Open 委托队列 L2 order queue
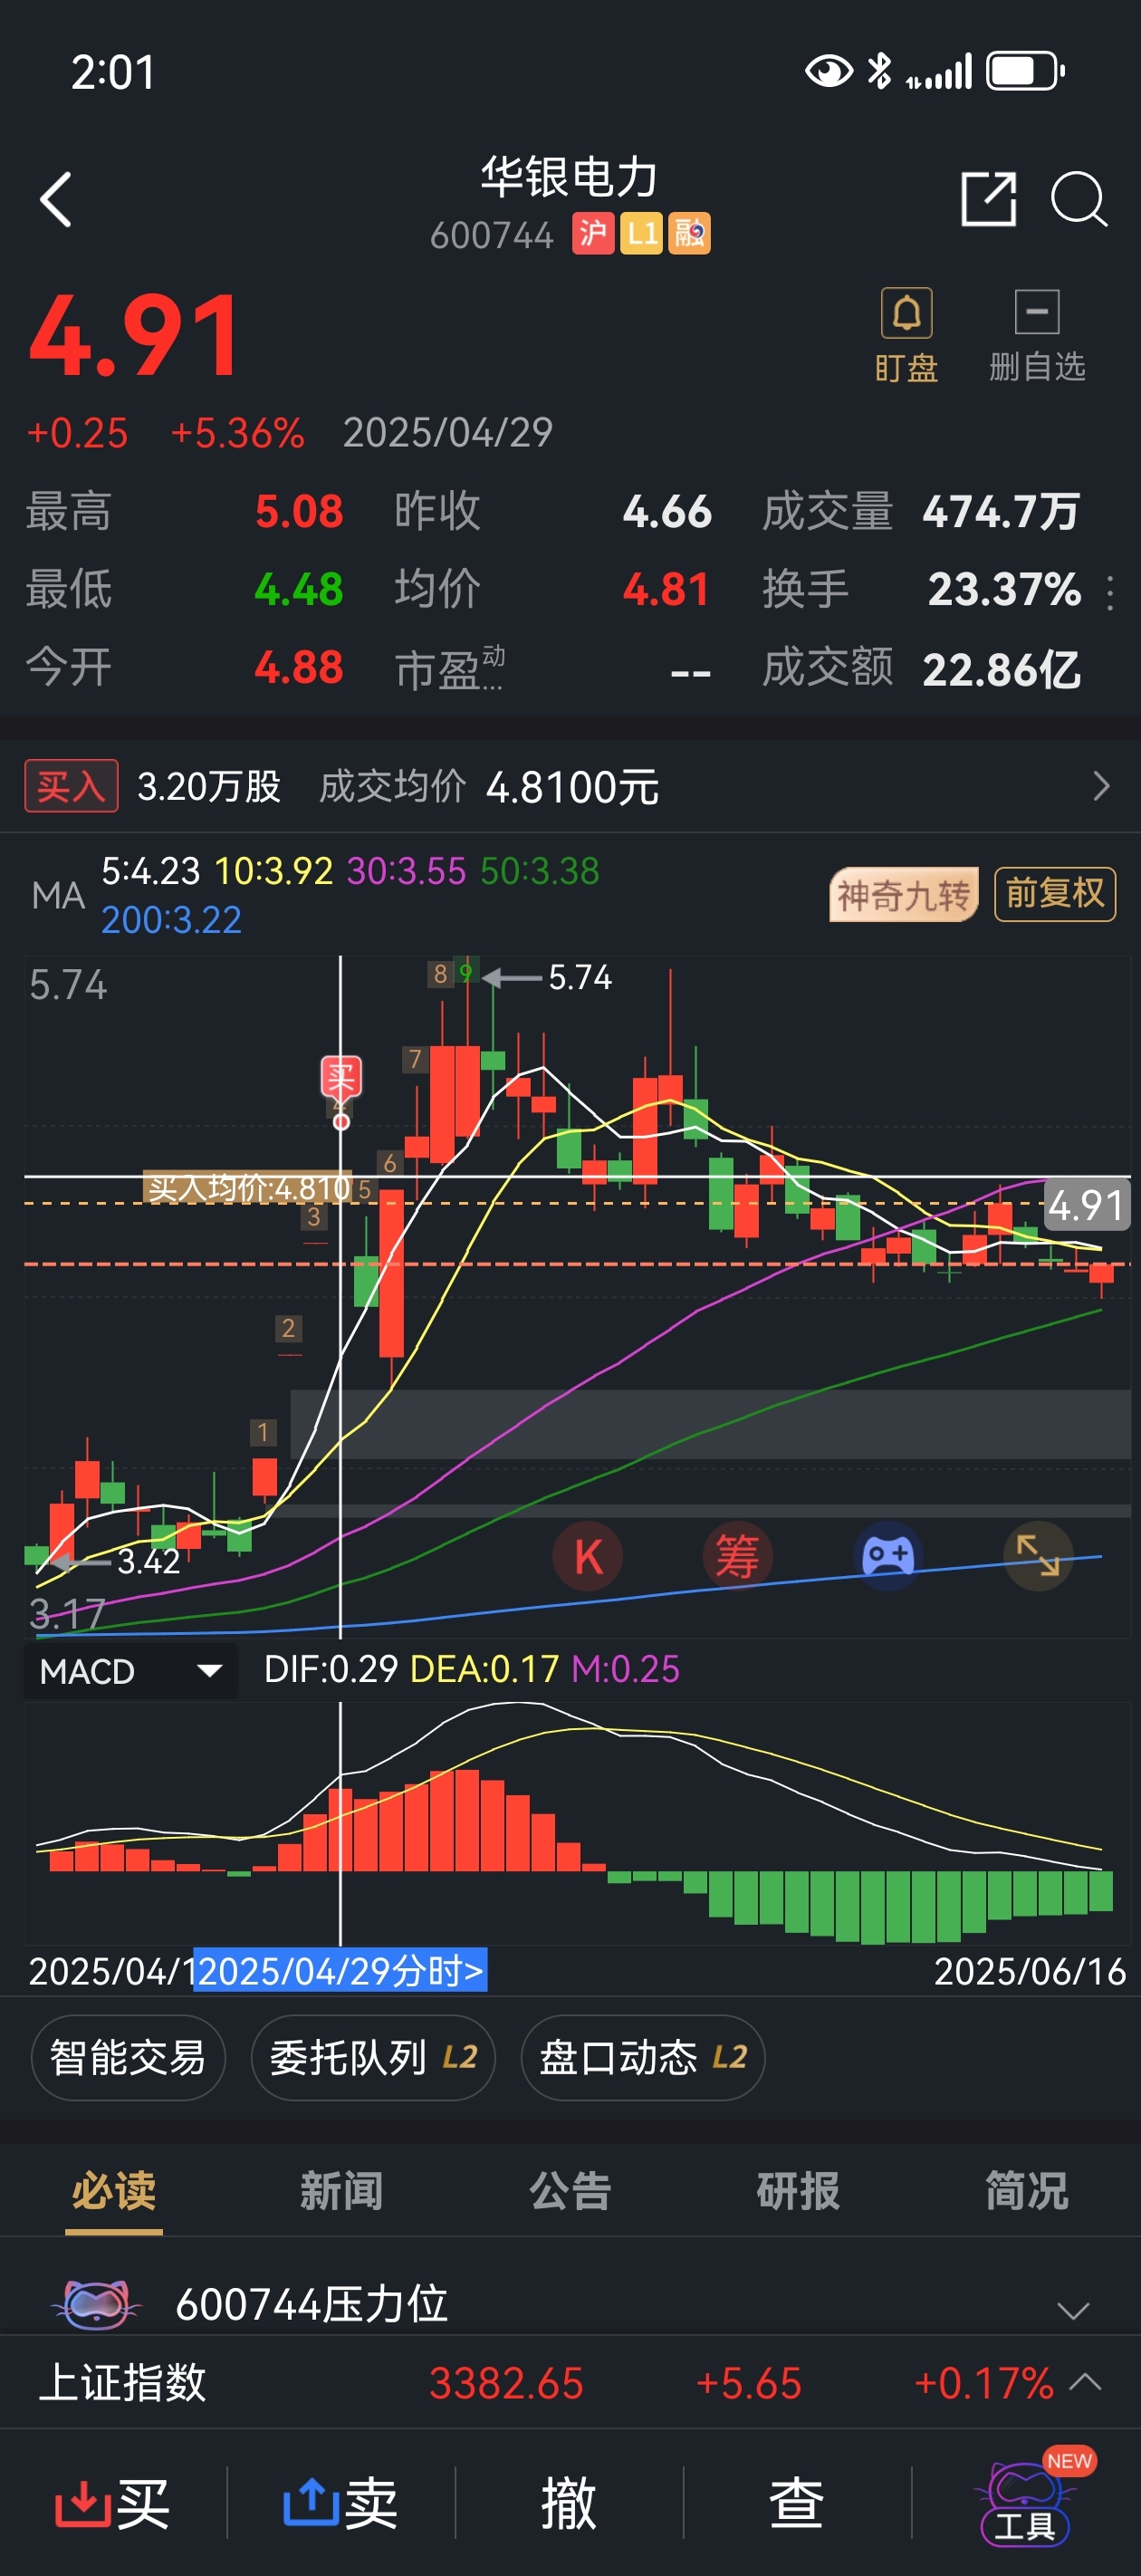This screenshot has height=2576, width=1141. (x=373, y=2058)
